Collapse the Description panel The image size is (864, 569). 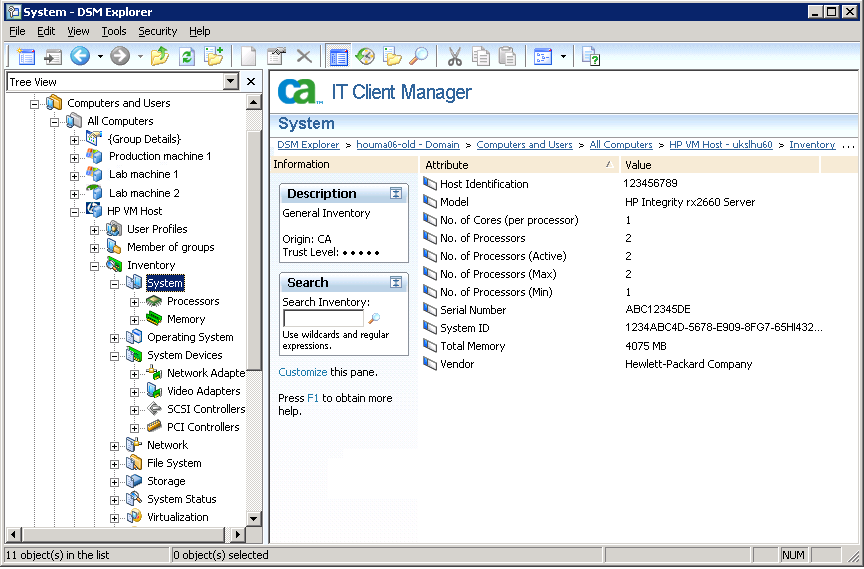(396, 194)
